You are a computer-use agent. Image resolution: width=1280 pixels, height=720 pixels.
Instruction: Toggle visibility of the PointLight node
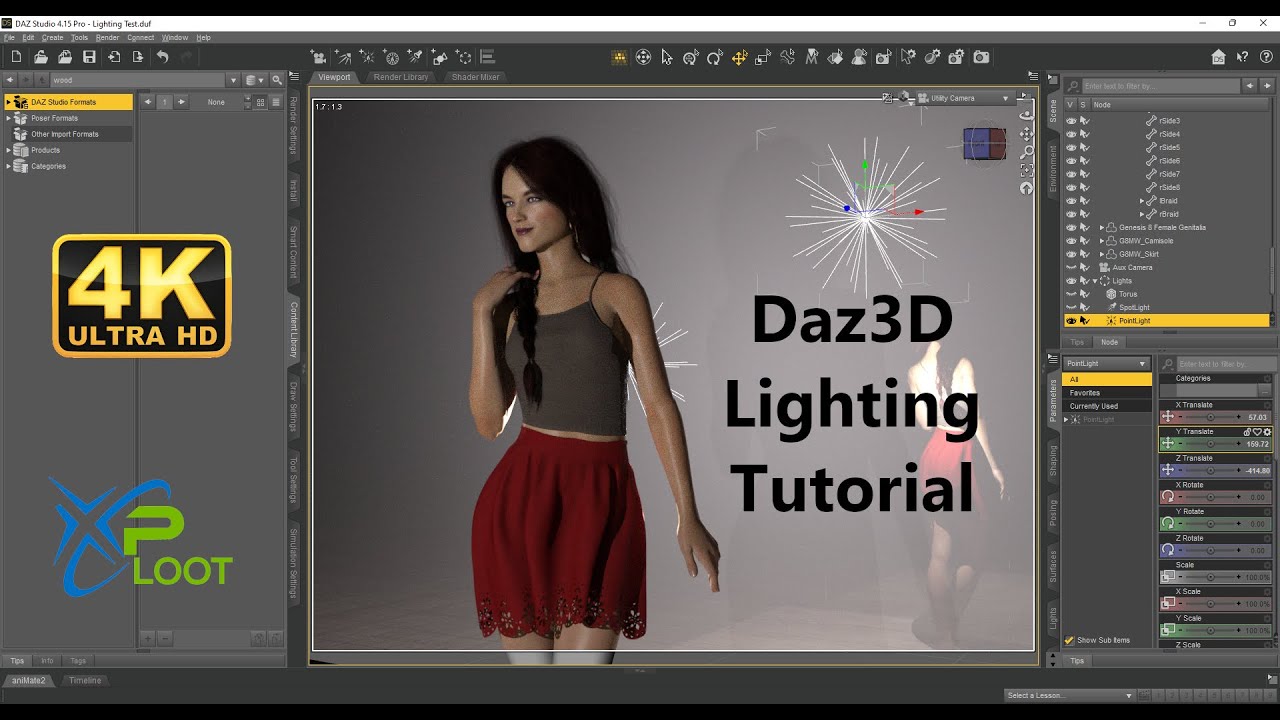click(1071, 321)
